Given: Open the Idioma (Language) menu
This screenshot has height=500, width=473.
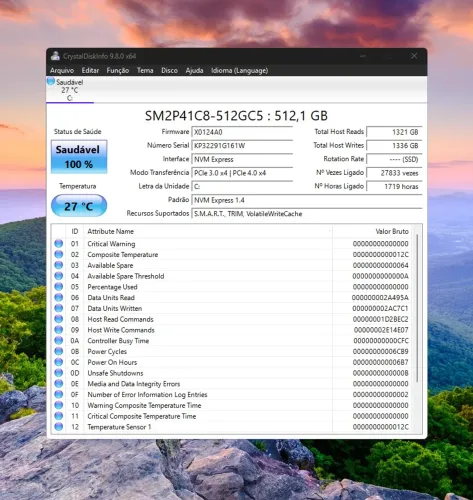Looking at the screenshot, I should [x=239, y=70].
